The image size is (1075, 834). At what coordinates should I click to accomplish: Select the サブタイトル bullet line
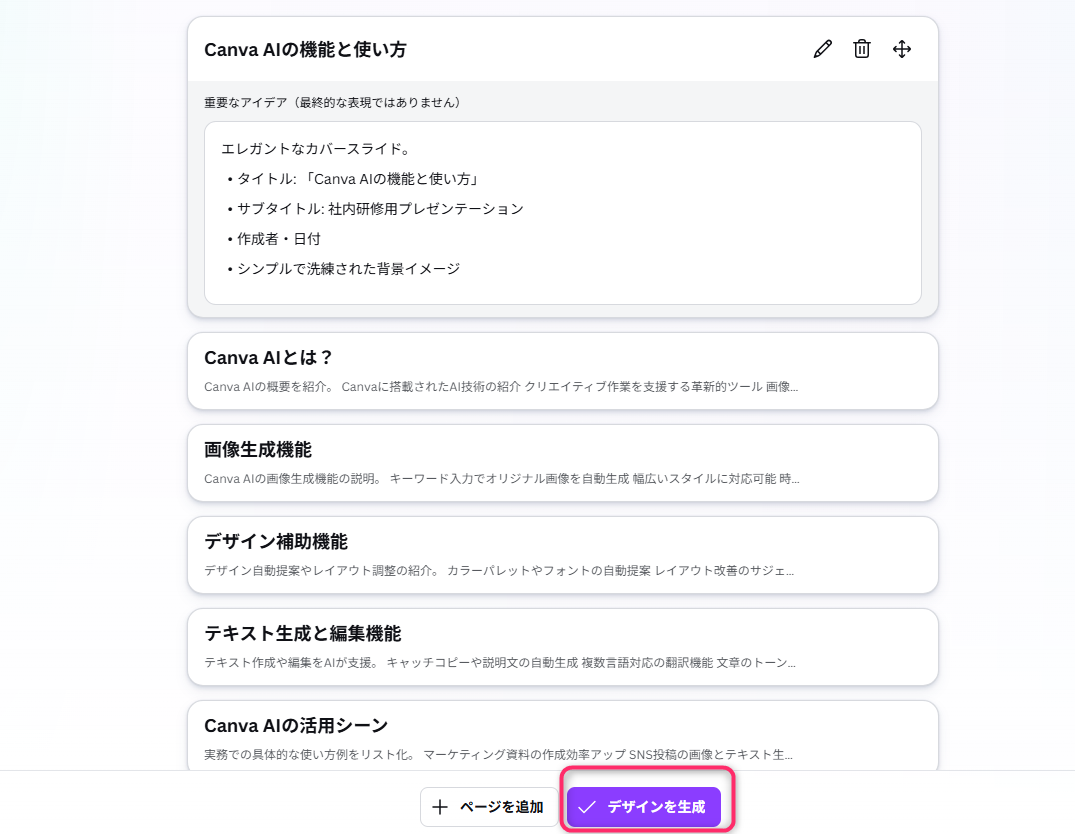[374, 208]
